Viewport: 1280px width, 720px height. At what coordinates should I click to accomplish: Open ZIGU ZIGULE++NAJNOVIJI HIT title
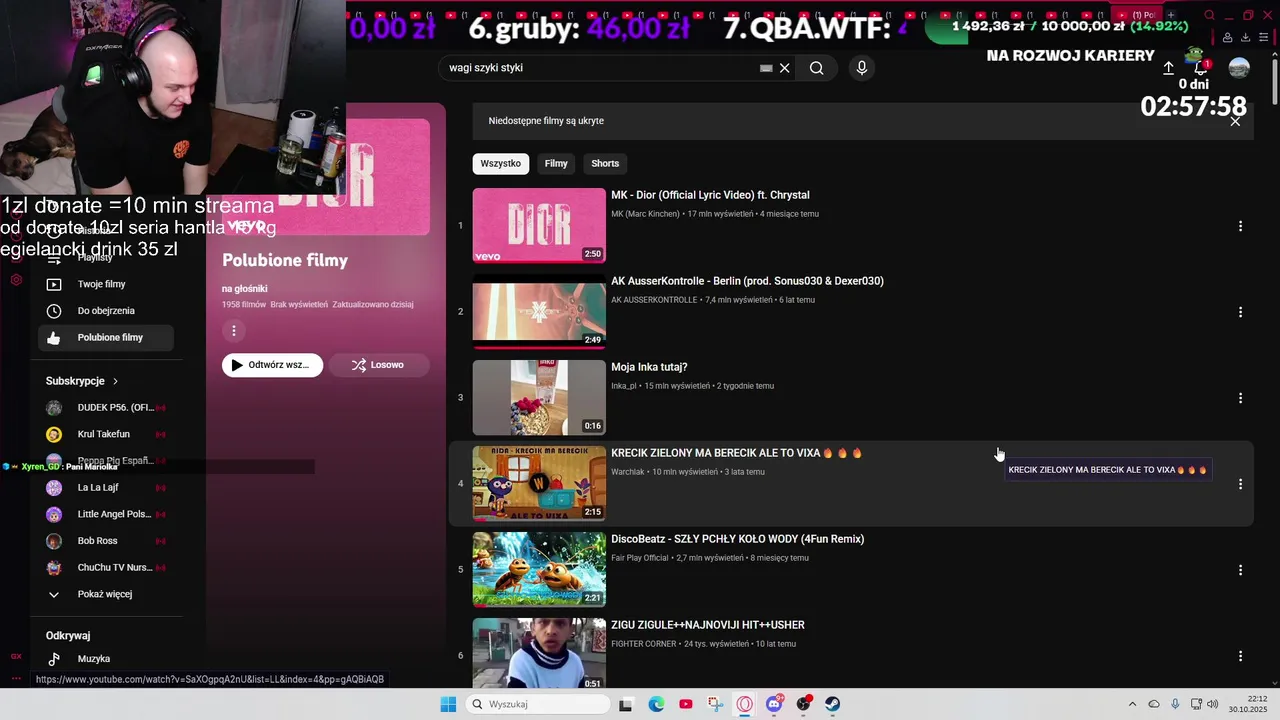[708, 625]
